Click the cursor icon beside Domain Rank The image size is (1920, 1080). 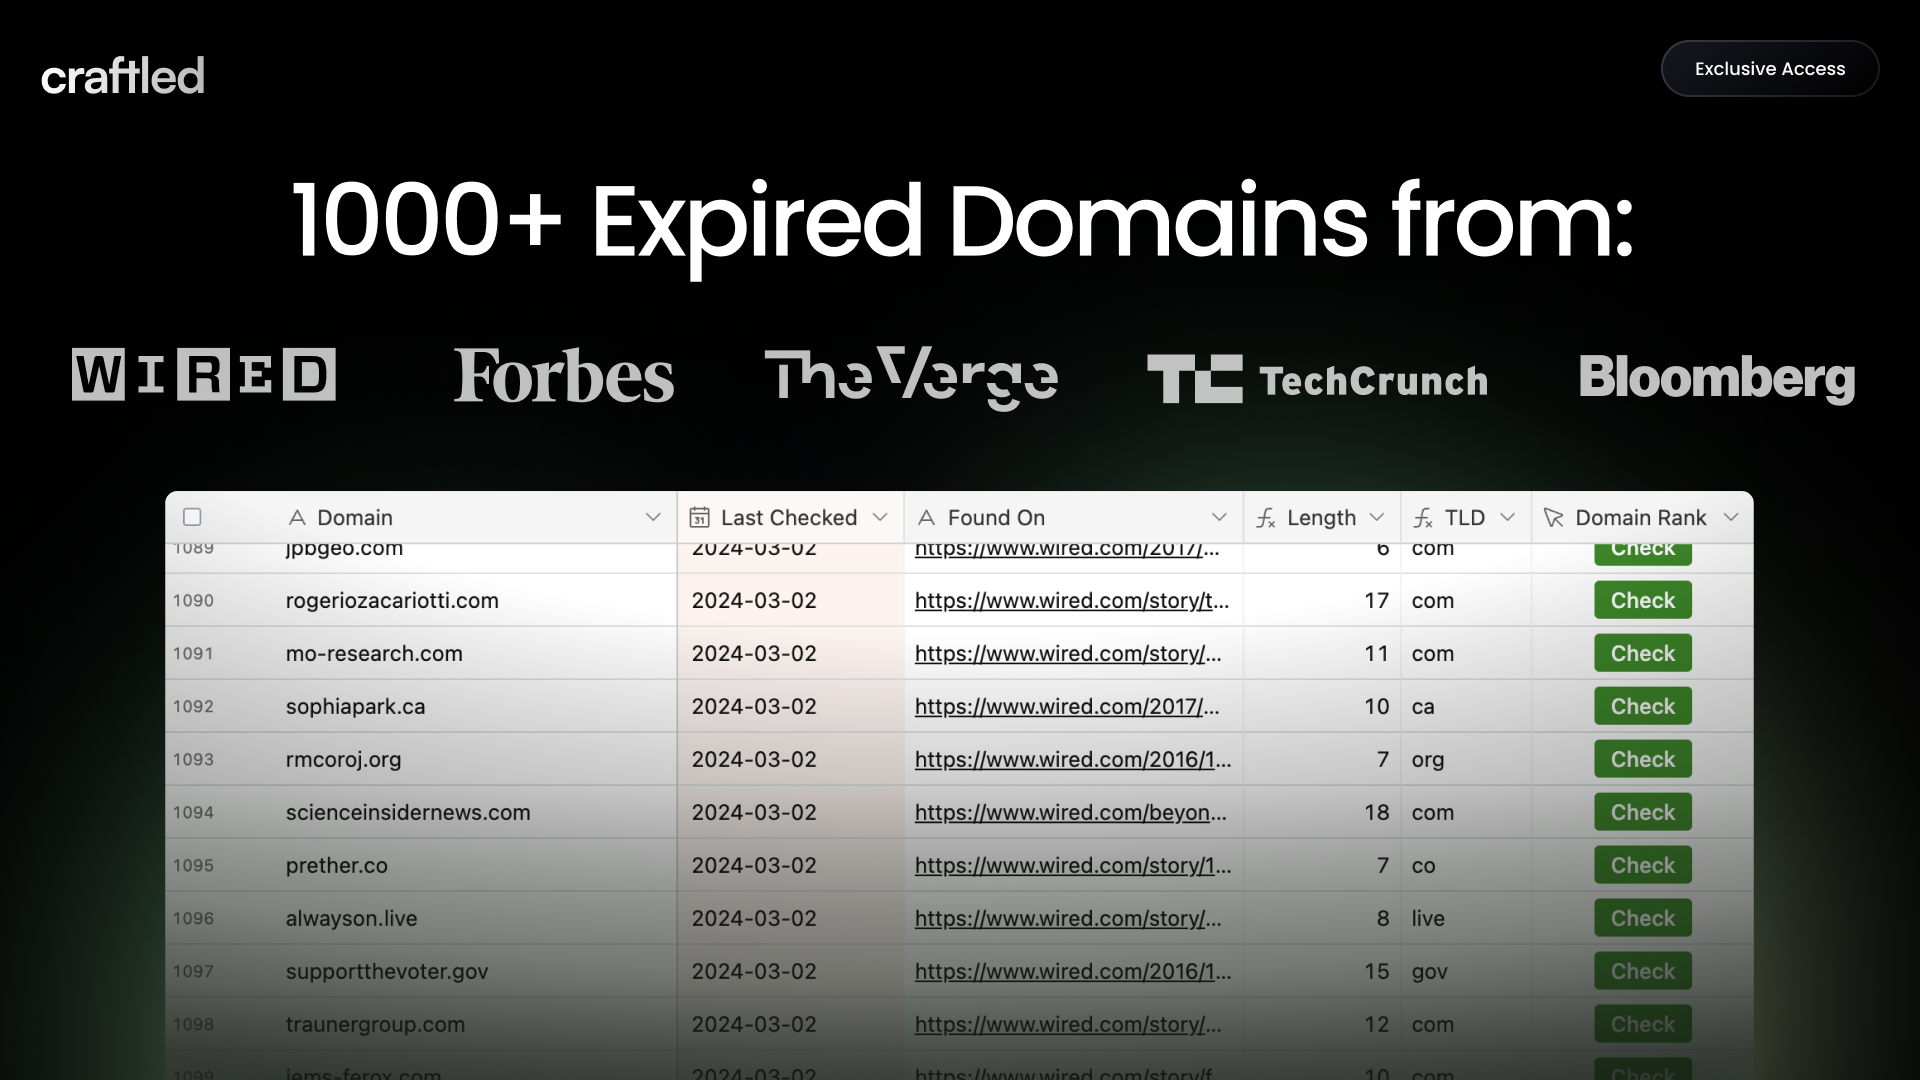point(1553,518)
